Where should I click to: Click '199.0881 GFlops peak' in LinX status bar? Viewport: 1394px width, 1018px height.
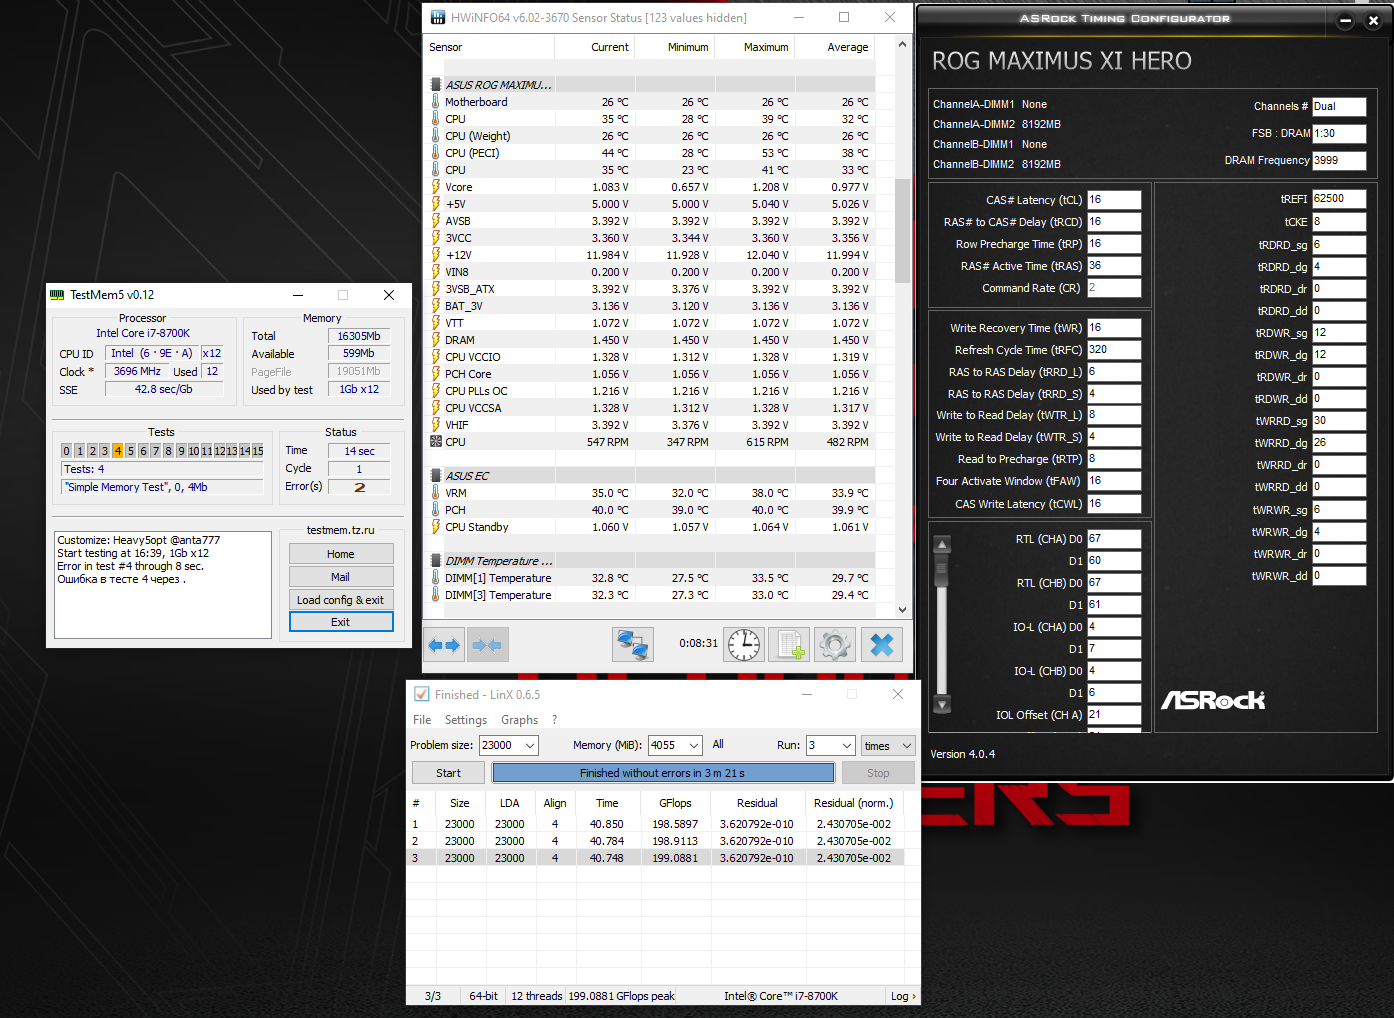(x=621, y=996)
